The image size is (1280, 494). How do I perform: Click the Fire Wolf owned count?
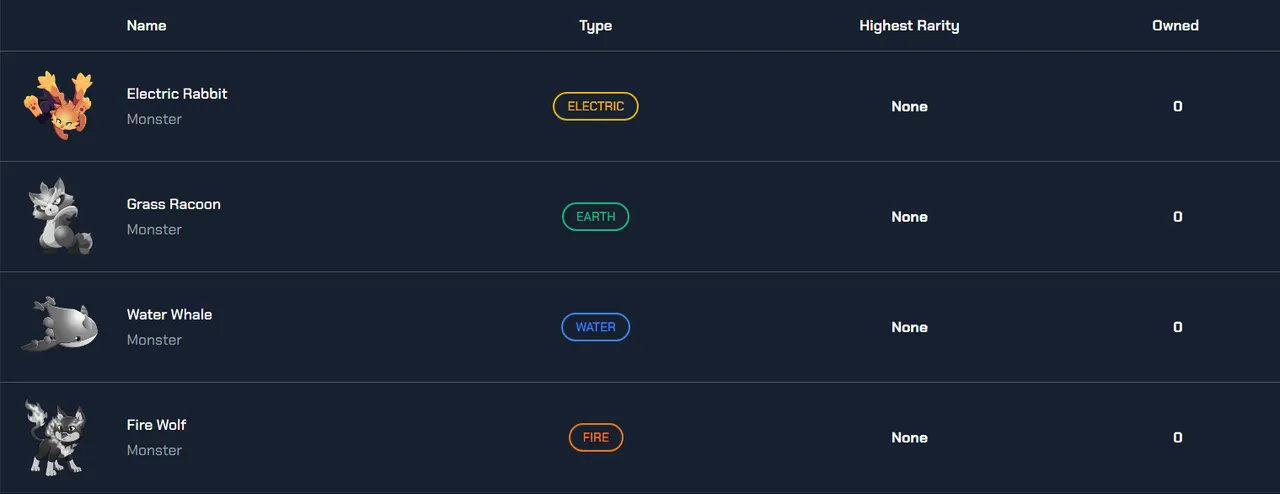[x=1177, y=437]
